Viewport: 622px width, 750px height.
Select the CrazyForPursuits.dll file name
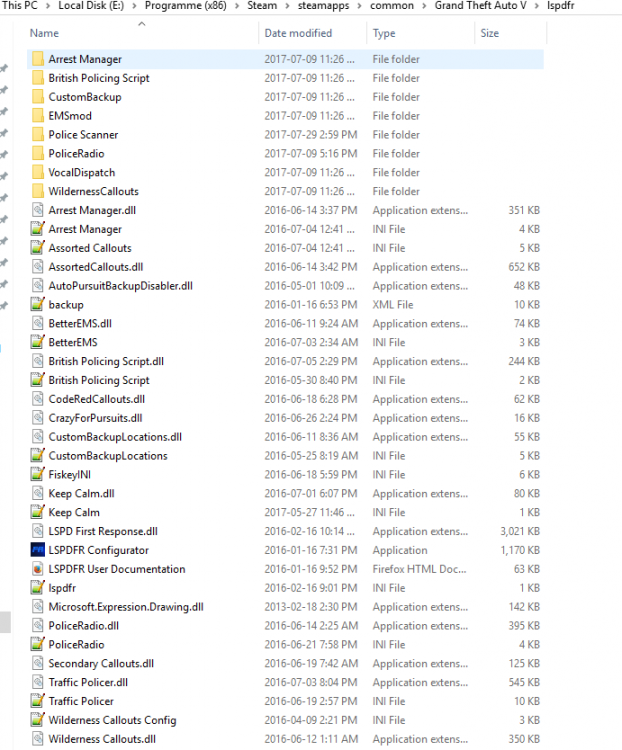(95, 418)
